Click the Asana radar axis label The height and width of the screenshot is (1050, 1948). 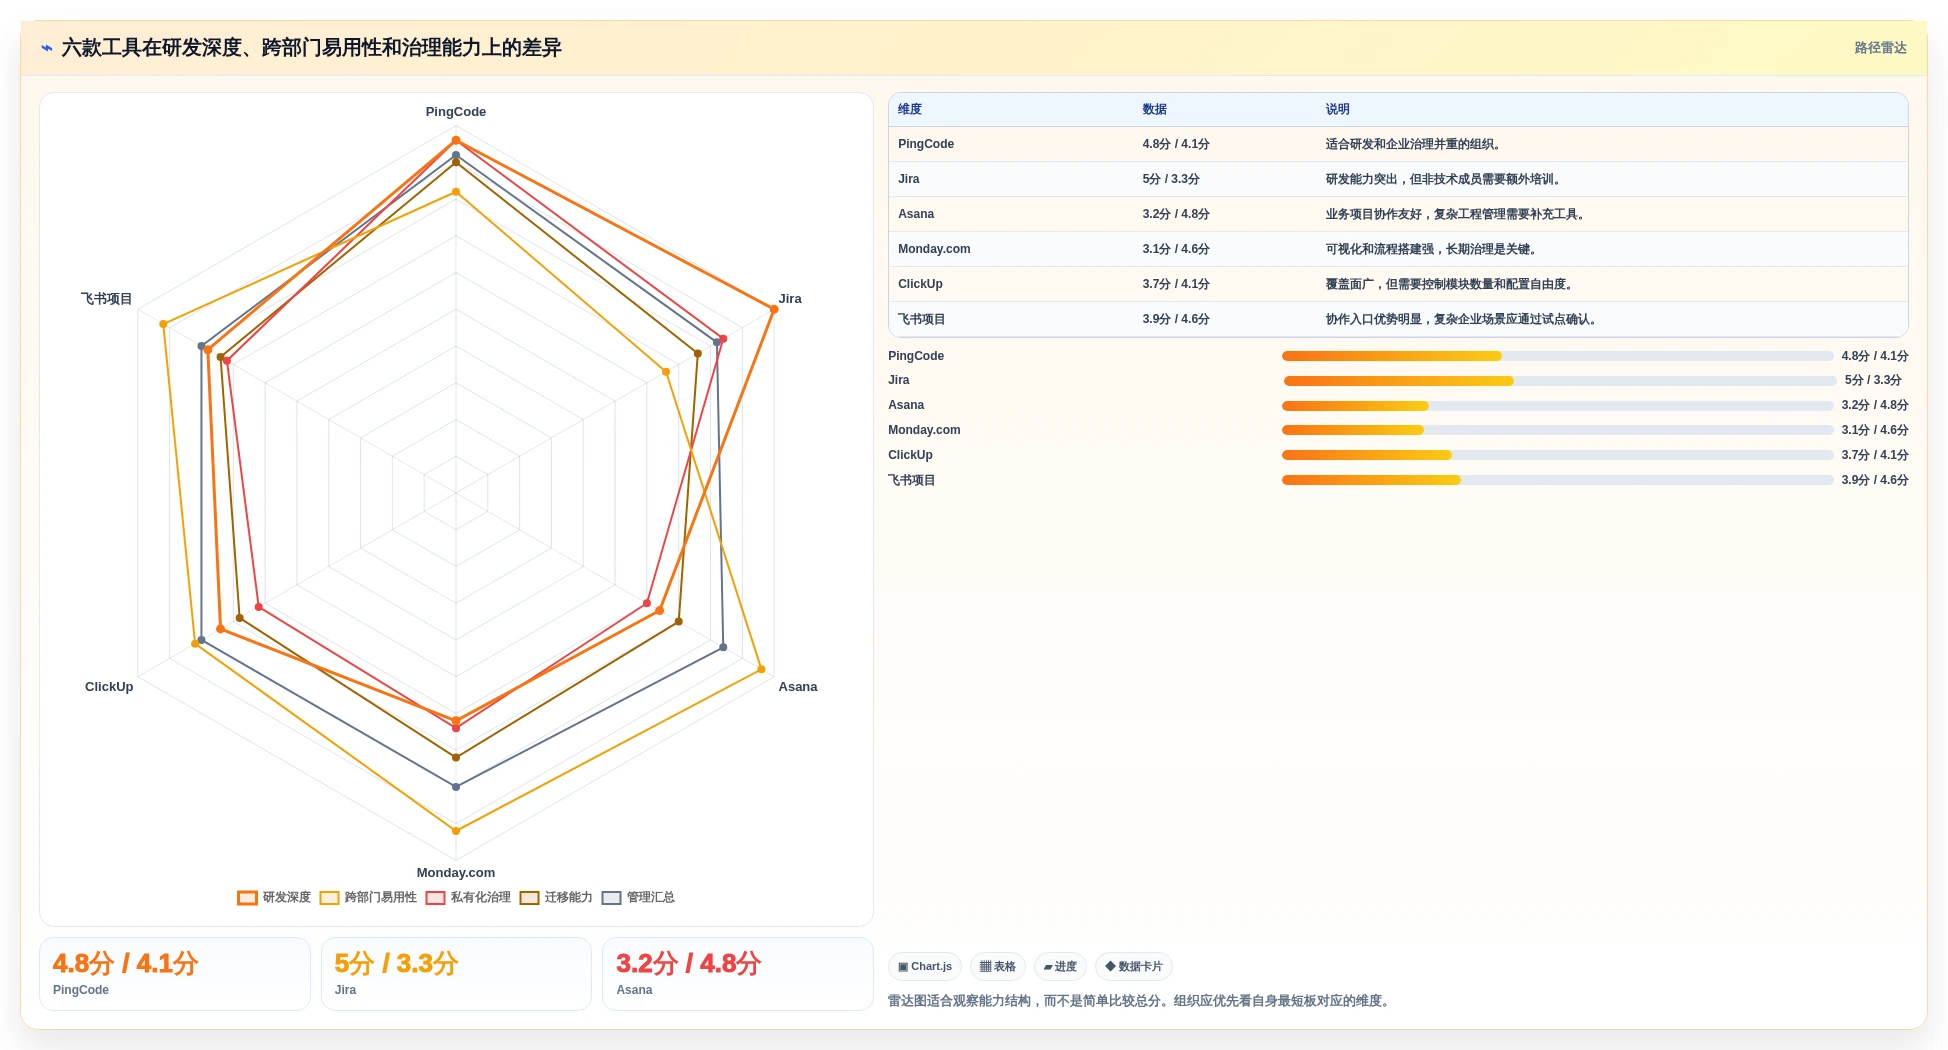click(798, 687)
